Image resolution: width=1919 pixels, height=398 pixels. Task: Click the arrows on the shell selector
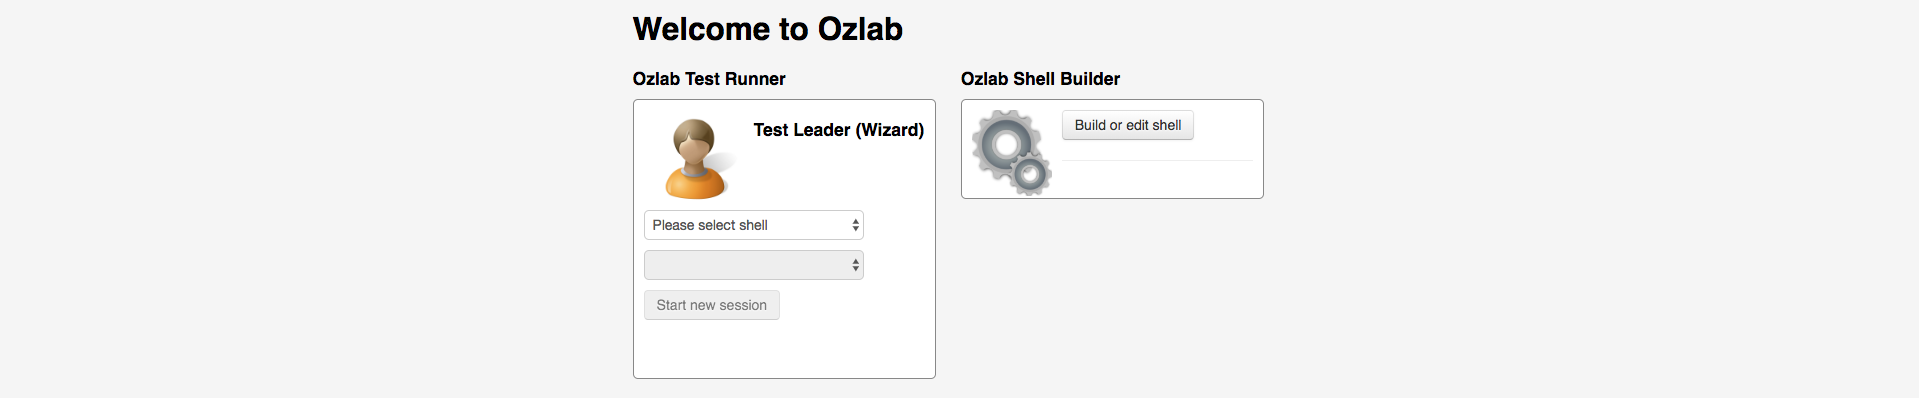855,225
